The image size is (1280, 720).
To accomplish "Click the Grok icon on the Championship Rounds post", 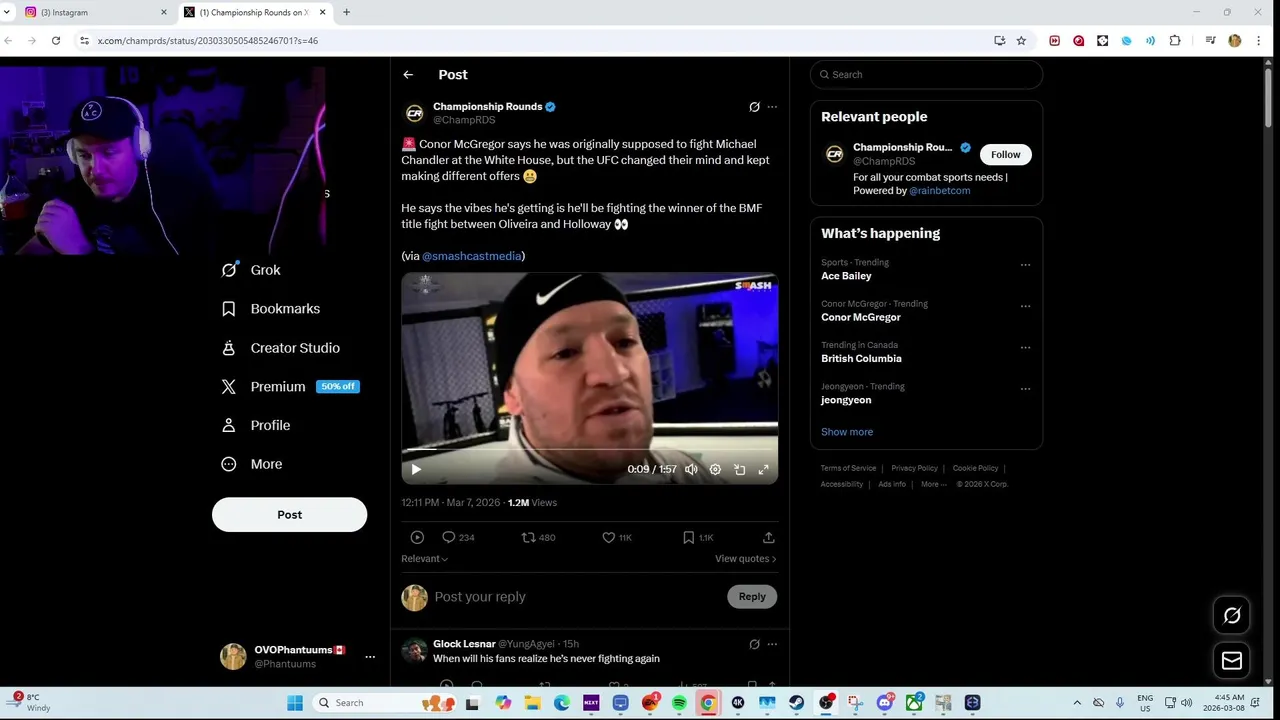I will coord(754,107).
